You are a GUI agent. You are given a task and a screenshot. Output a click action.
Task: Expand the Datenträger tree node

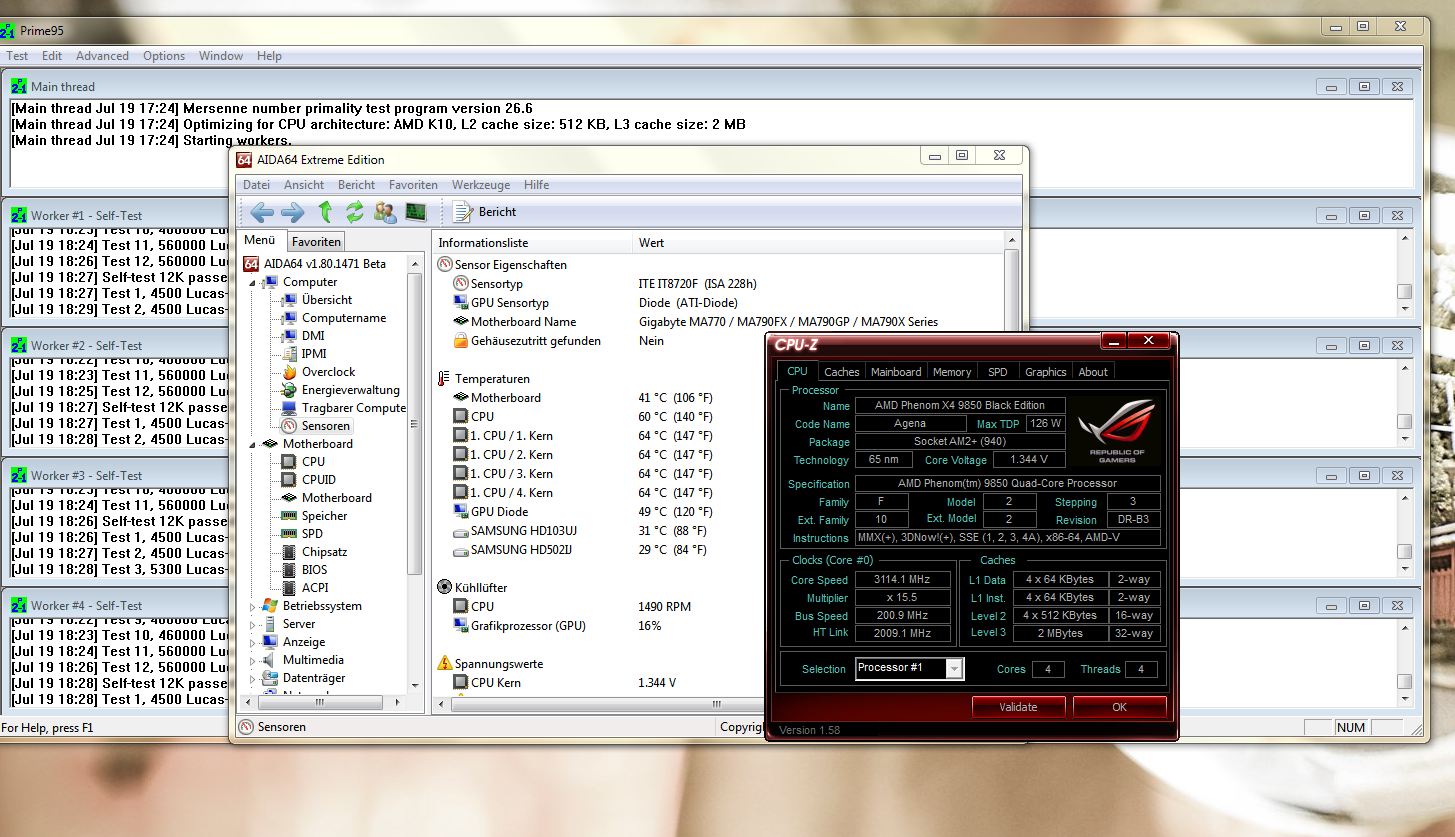click(253, 678)
